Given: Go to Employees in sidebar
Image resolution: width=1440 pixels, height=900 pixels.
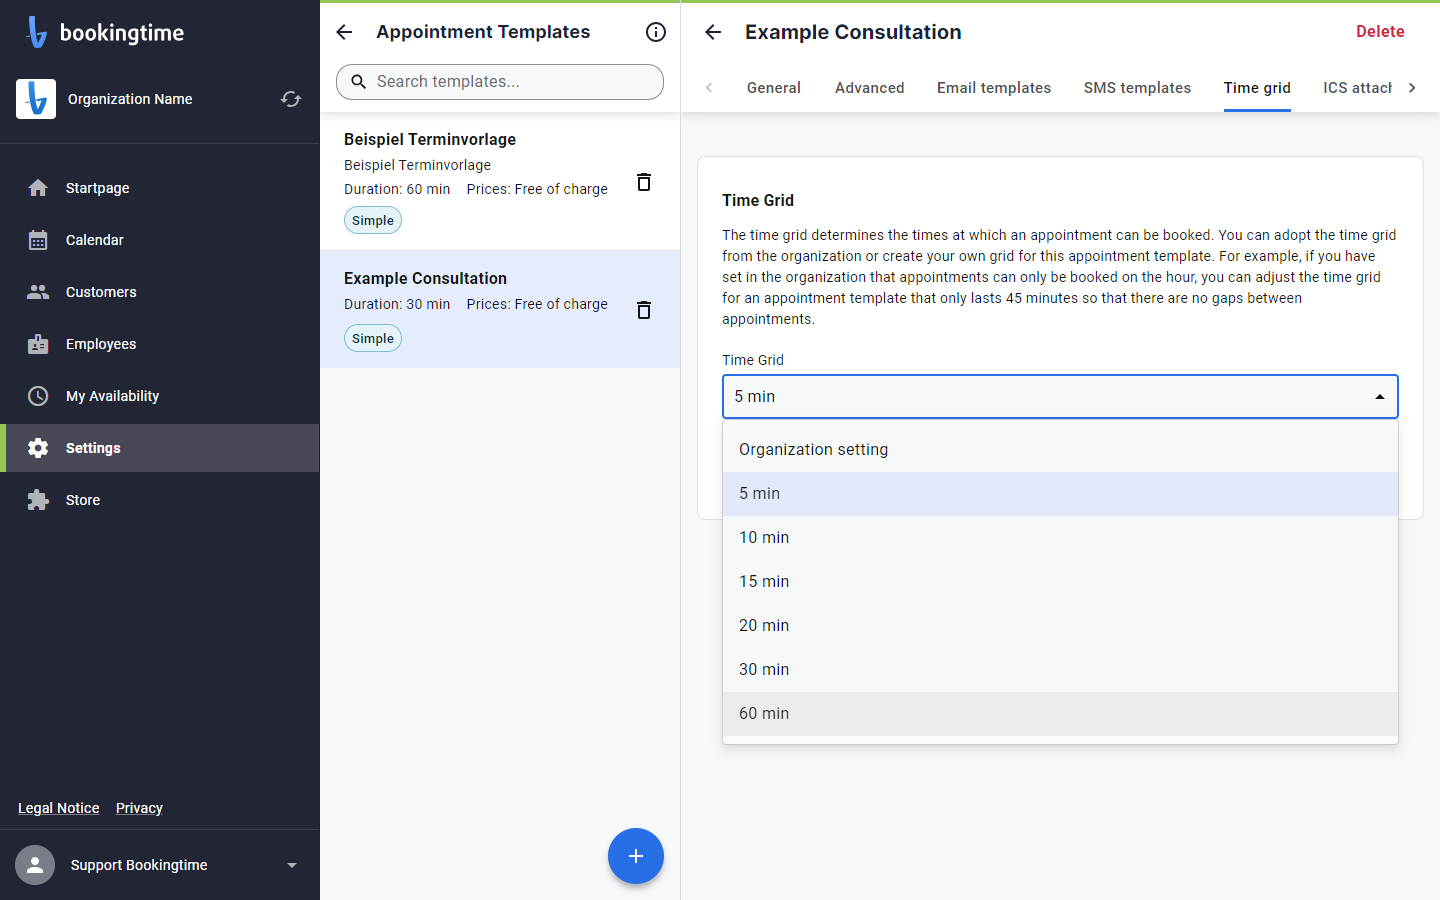Looking at the screenshot, I should pos(160,344).
